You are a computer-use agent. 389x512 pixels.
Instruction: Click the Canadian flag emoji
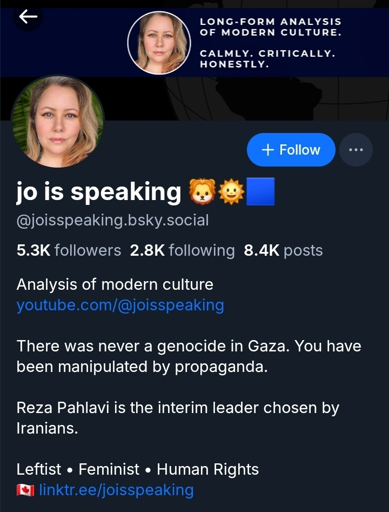pos(25,490)
